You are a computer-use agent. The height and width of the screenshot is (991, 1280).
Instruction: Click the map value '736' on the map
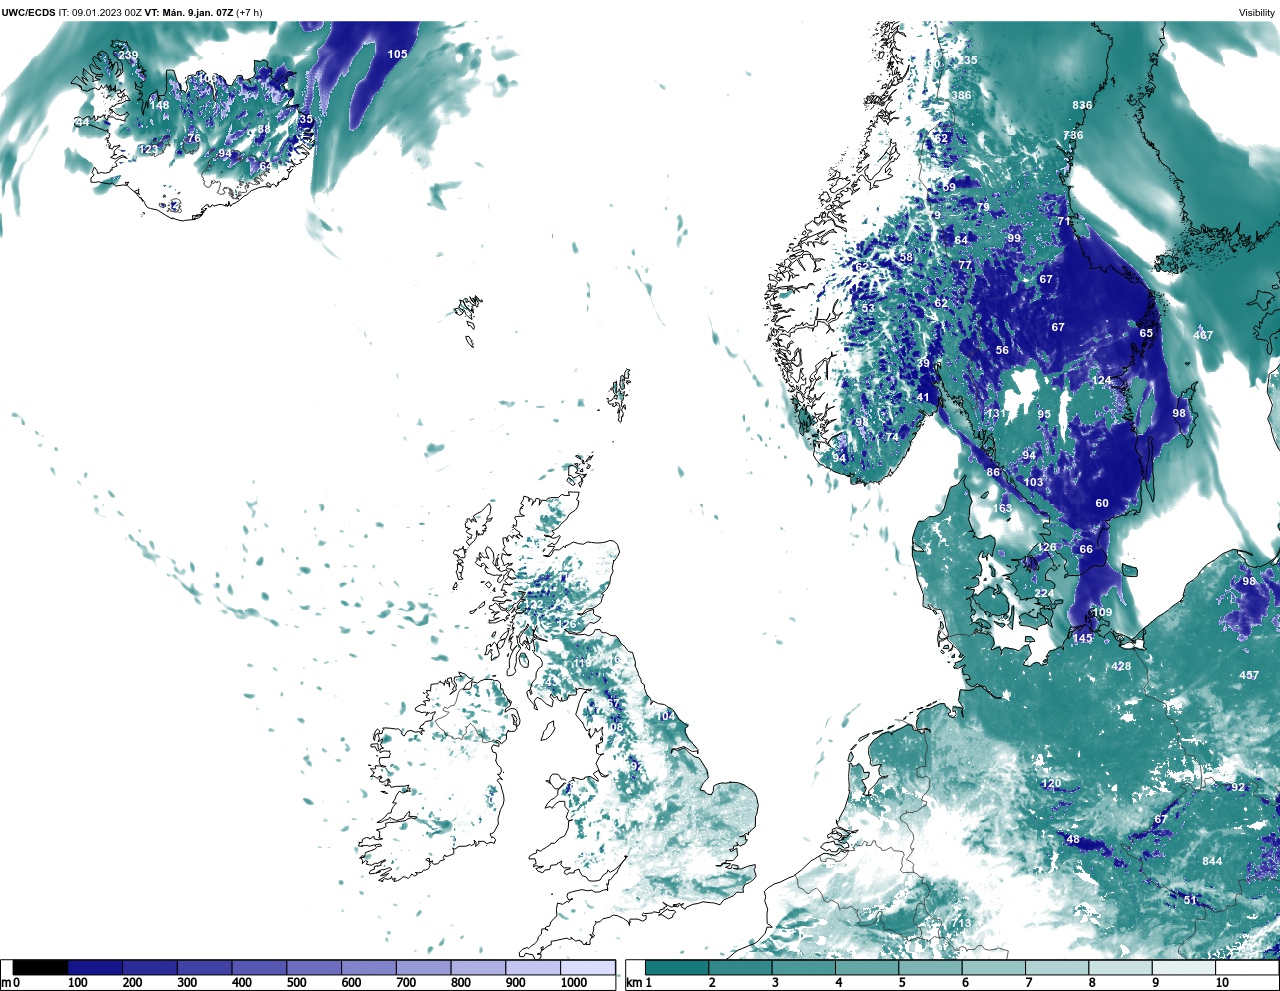pyautogui.click(x=1073, y=135)
